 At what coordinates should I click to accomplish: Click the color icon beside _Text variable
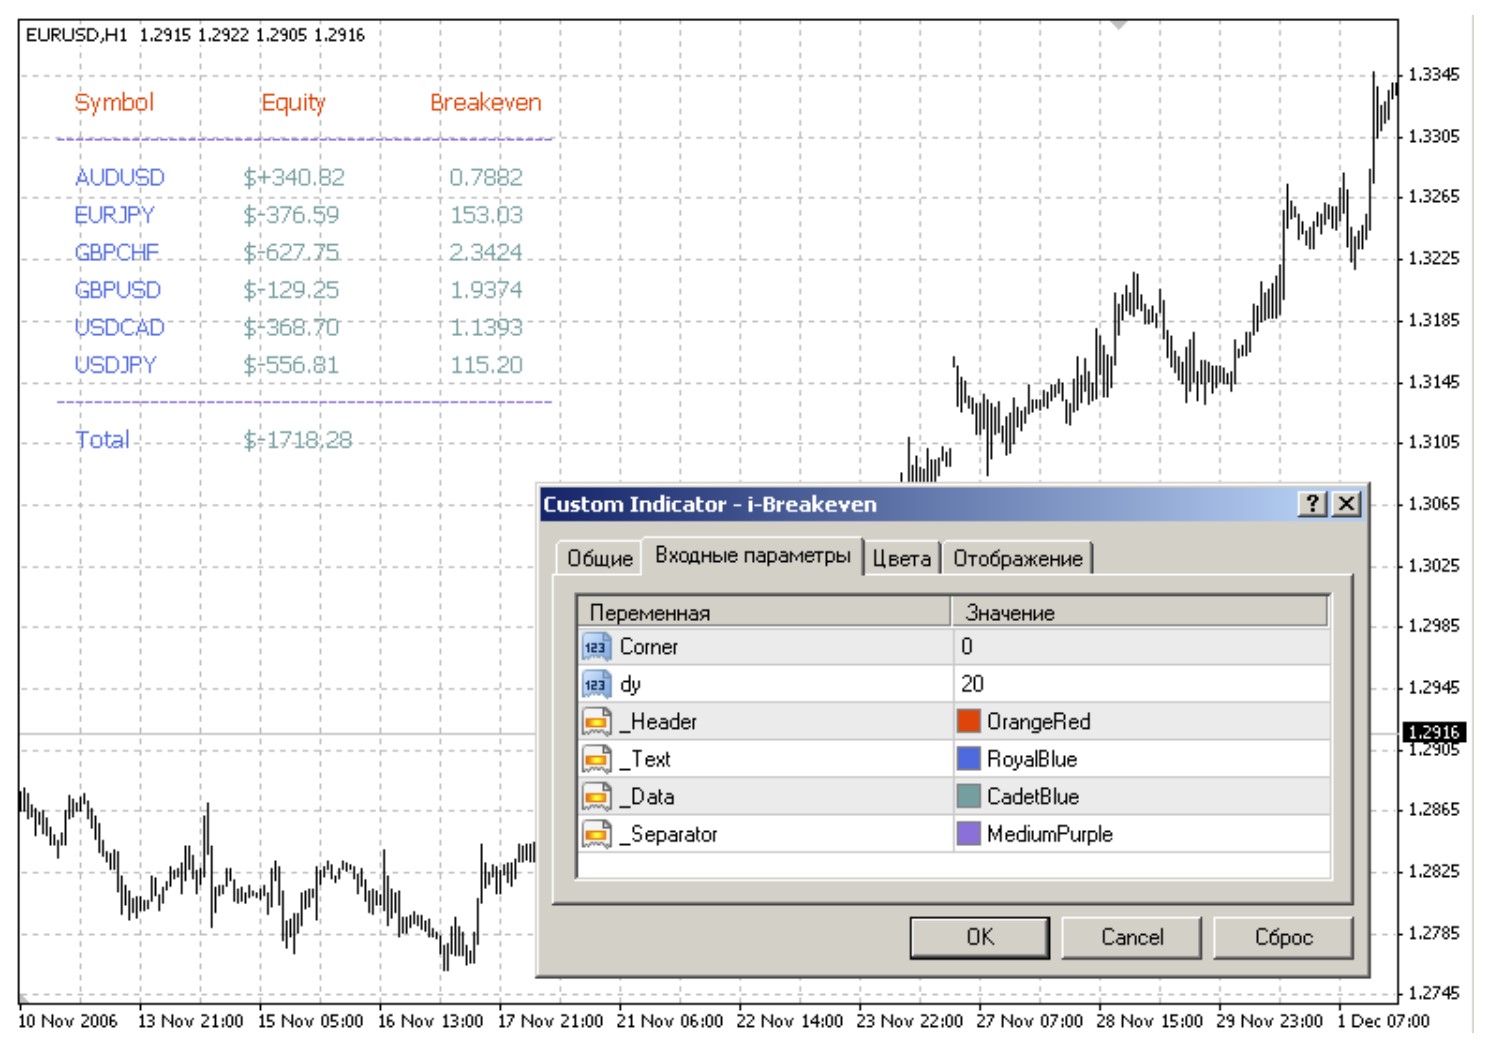(x=595, y=760)
